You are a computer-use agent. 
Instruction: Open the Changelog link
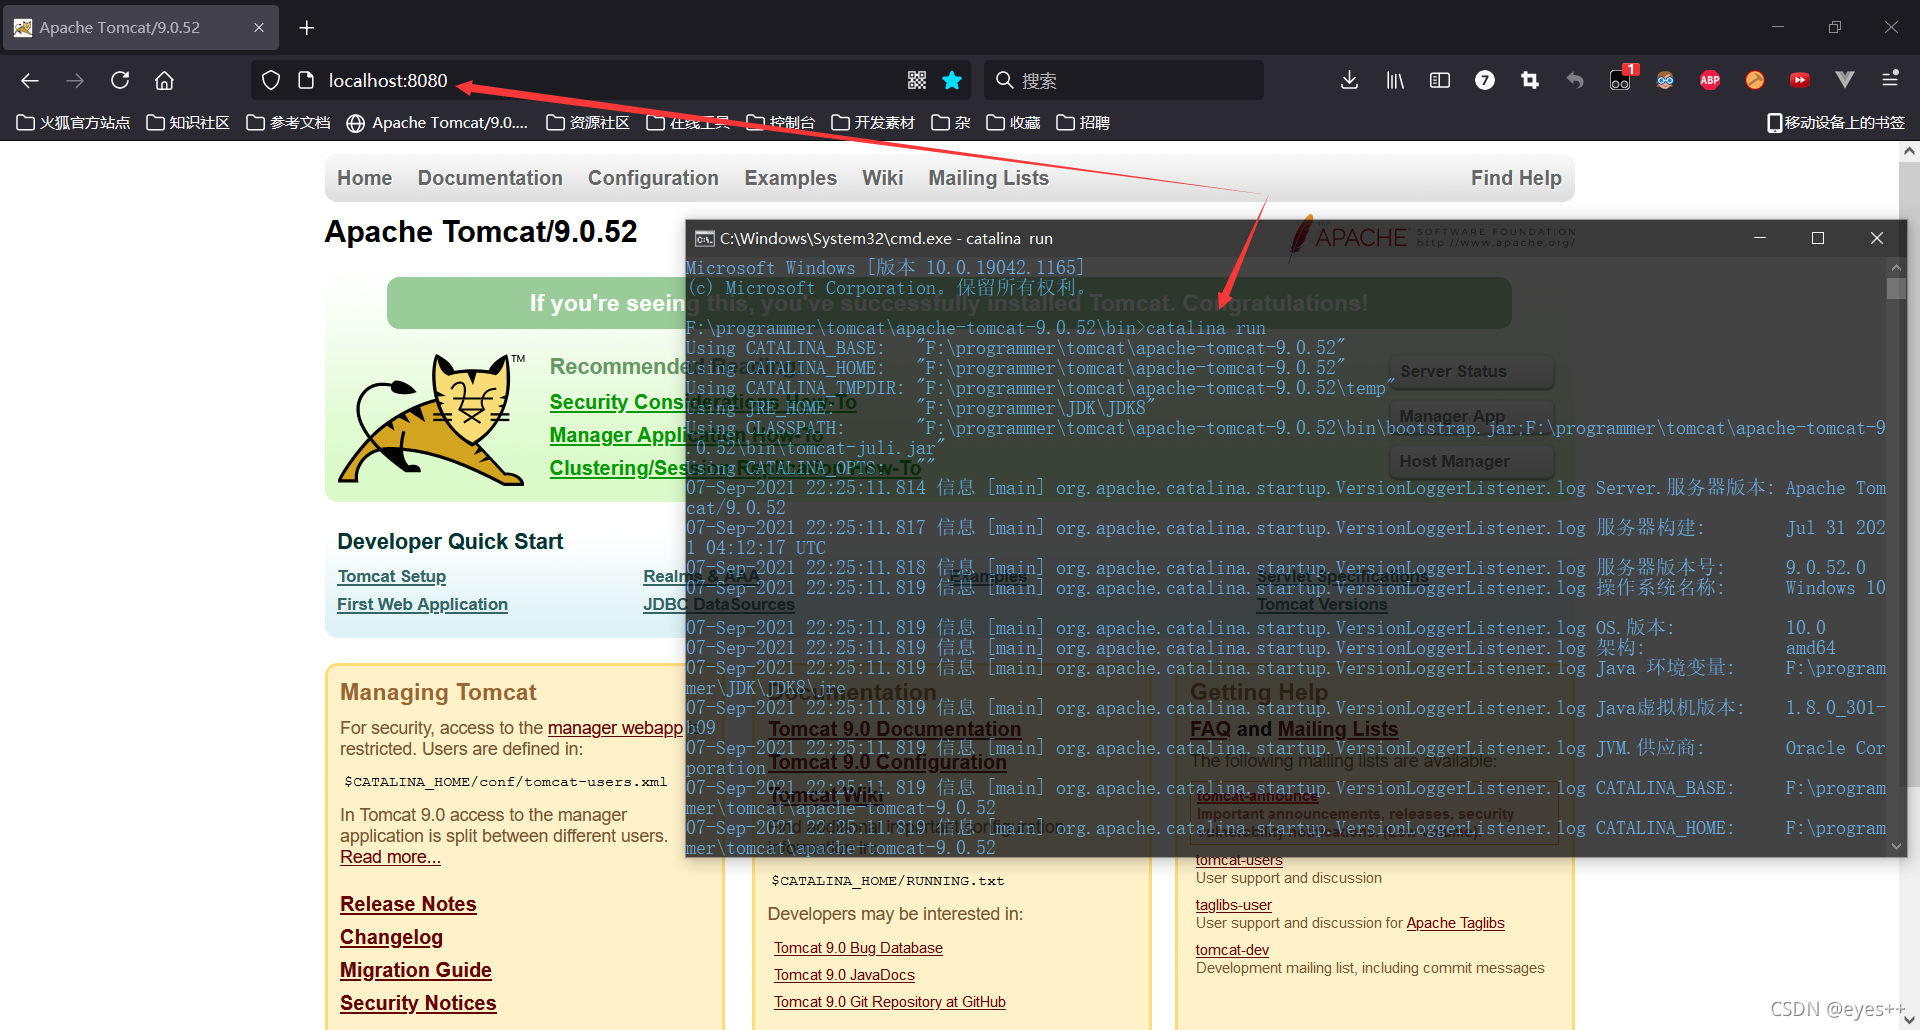point(391,937)
